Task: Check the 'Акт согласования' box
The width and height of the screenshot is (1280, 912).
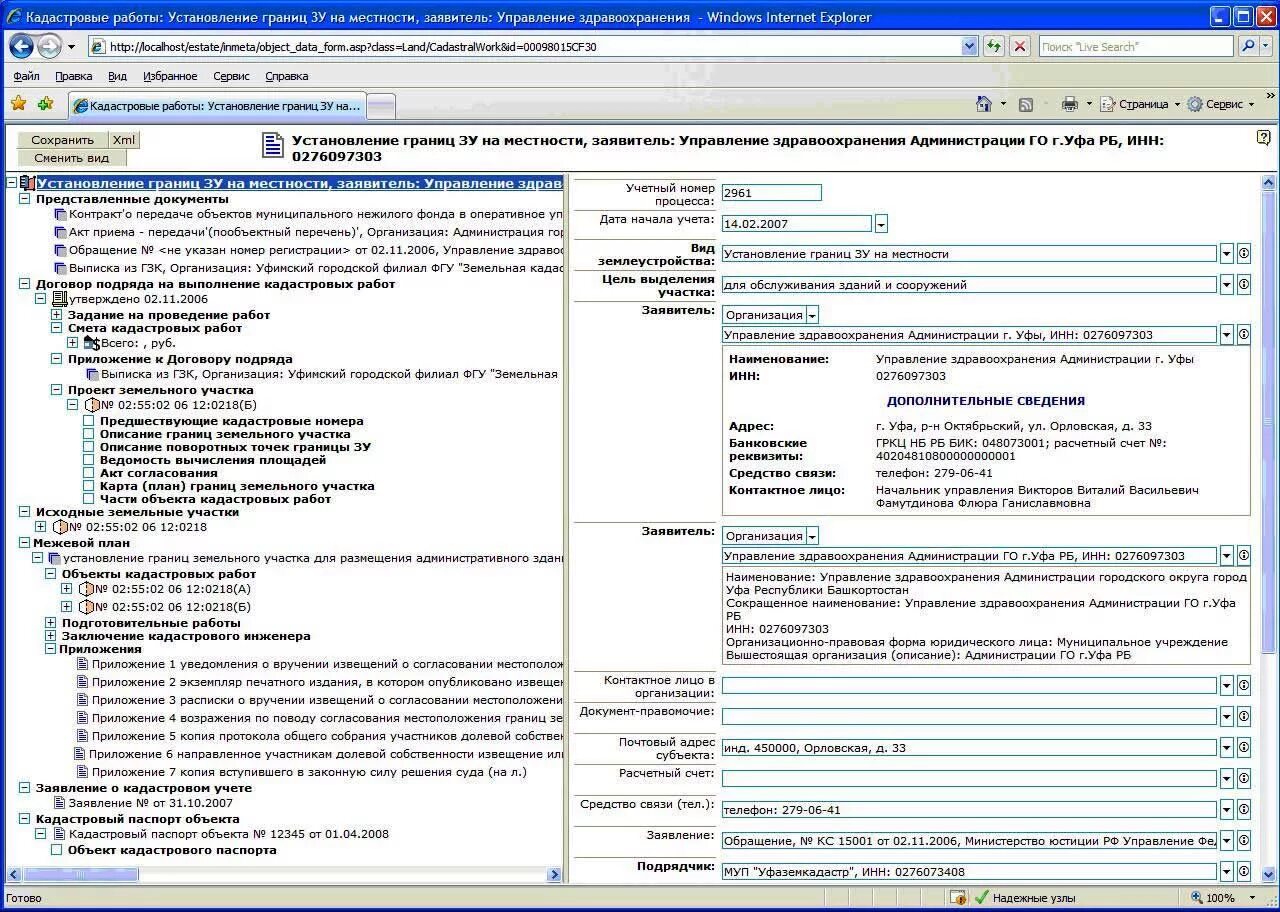Action: [89, 473]
